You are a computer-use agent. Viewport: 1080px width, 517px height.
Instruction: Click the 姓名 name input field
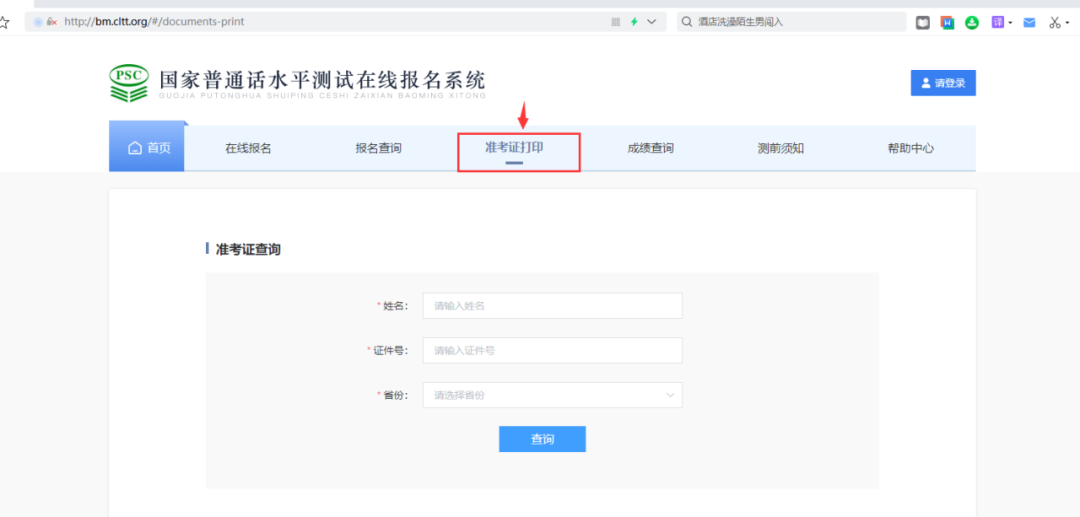pyautogui.click(x=552, y=306)
